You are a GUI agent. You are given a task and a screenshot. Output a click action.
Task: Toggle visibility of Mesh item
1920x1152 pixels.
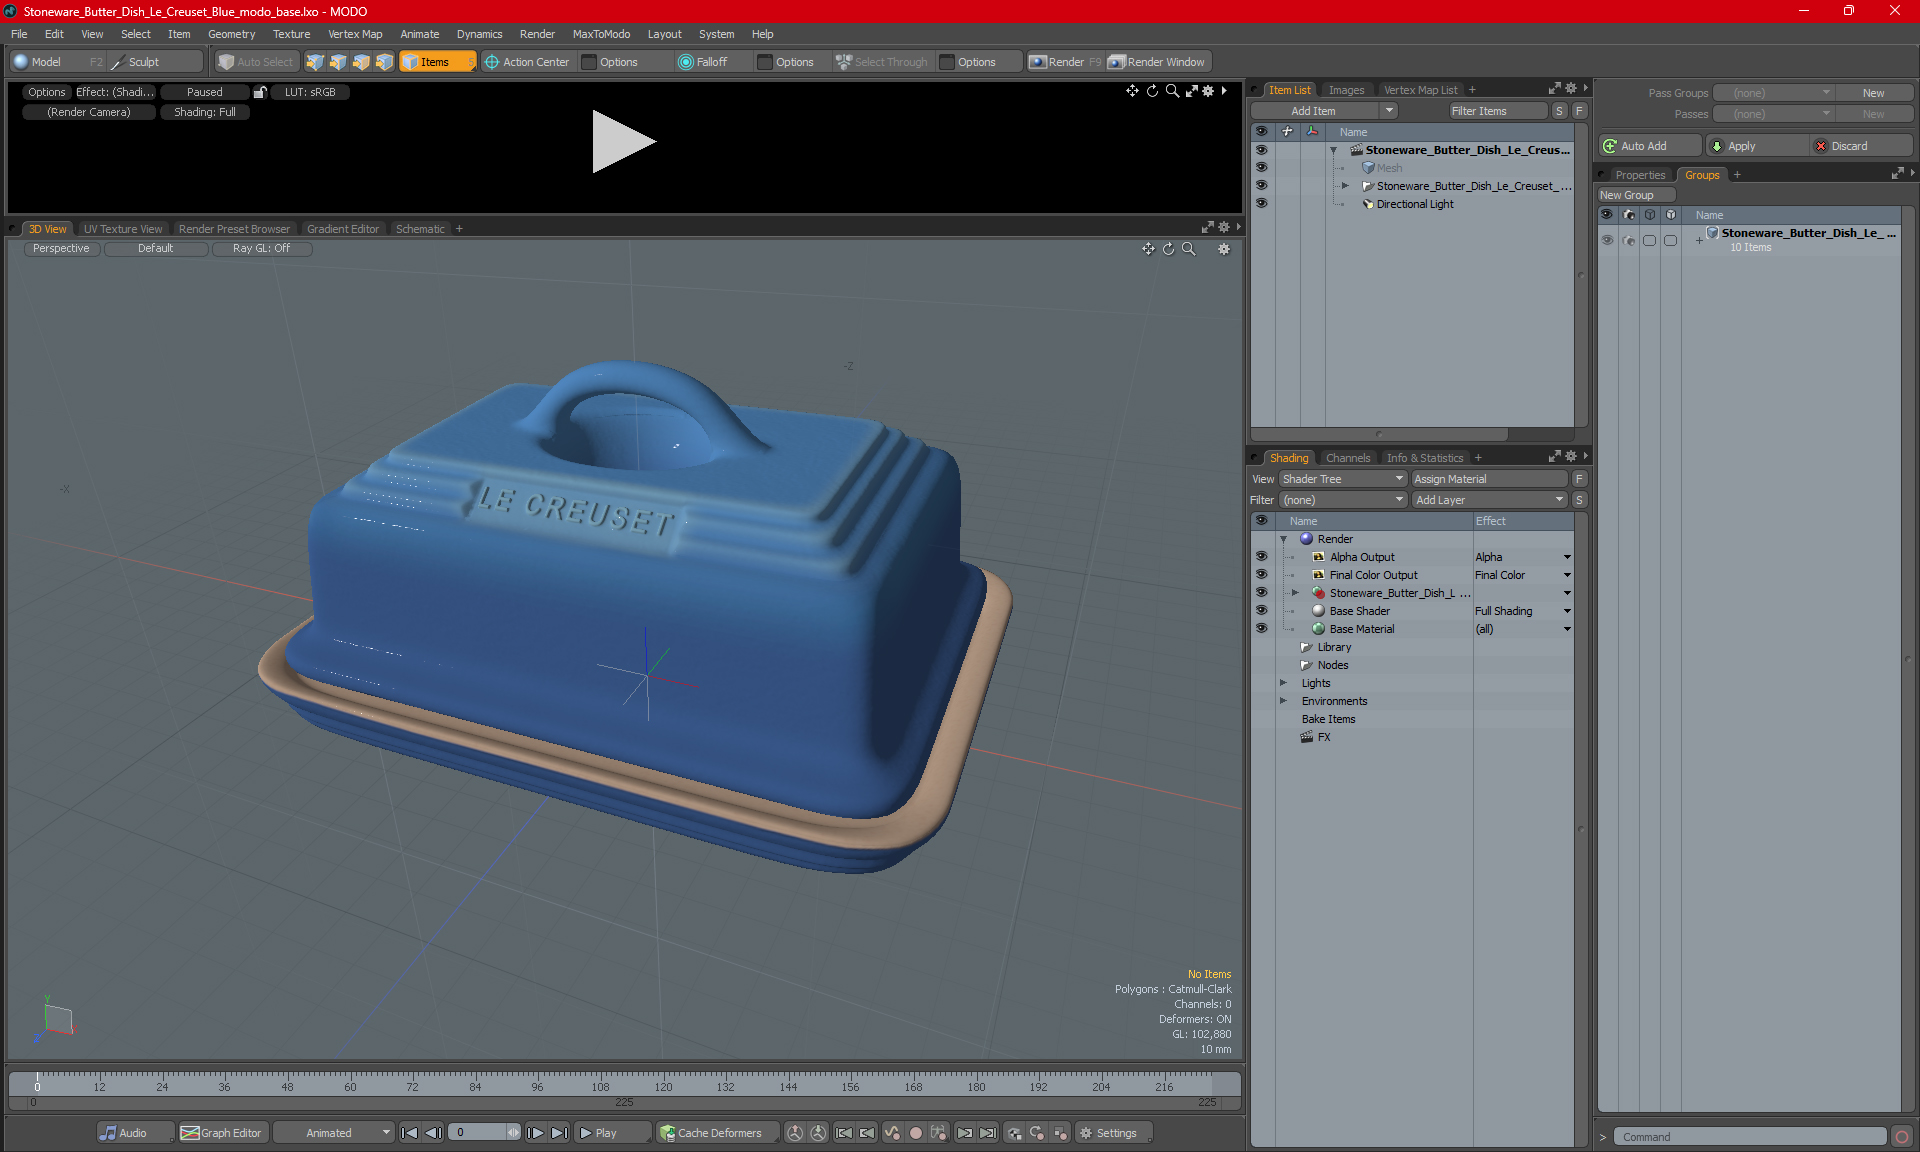pyautogui.click(x=1261, y=168)
